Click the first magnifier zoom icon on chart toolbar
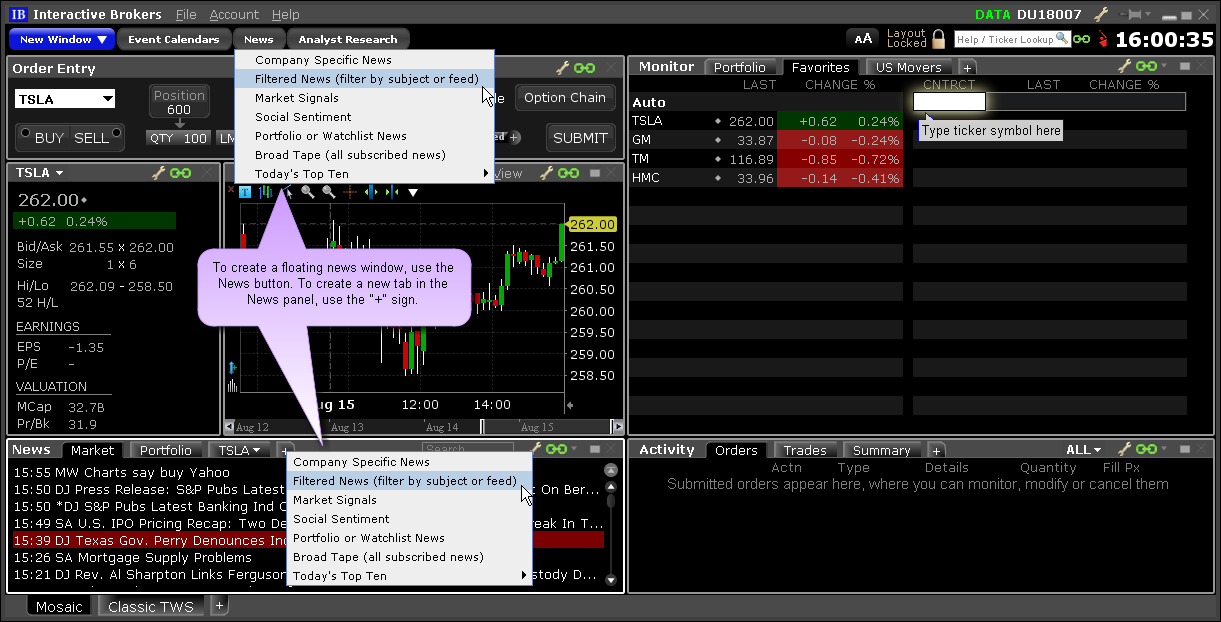This screenshot has height=622, width=1221. (308, 192)
